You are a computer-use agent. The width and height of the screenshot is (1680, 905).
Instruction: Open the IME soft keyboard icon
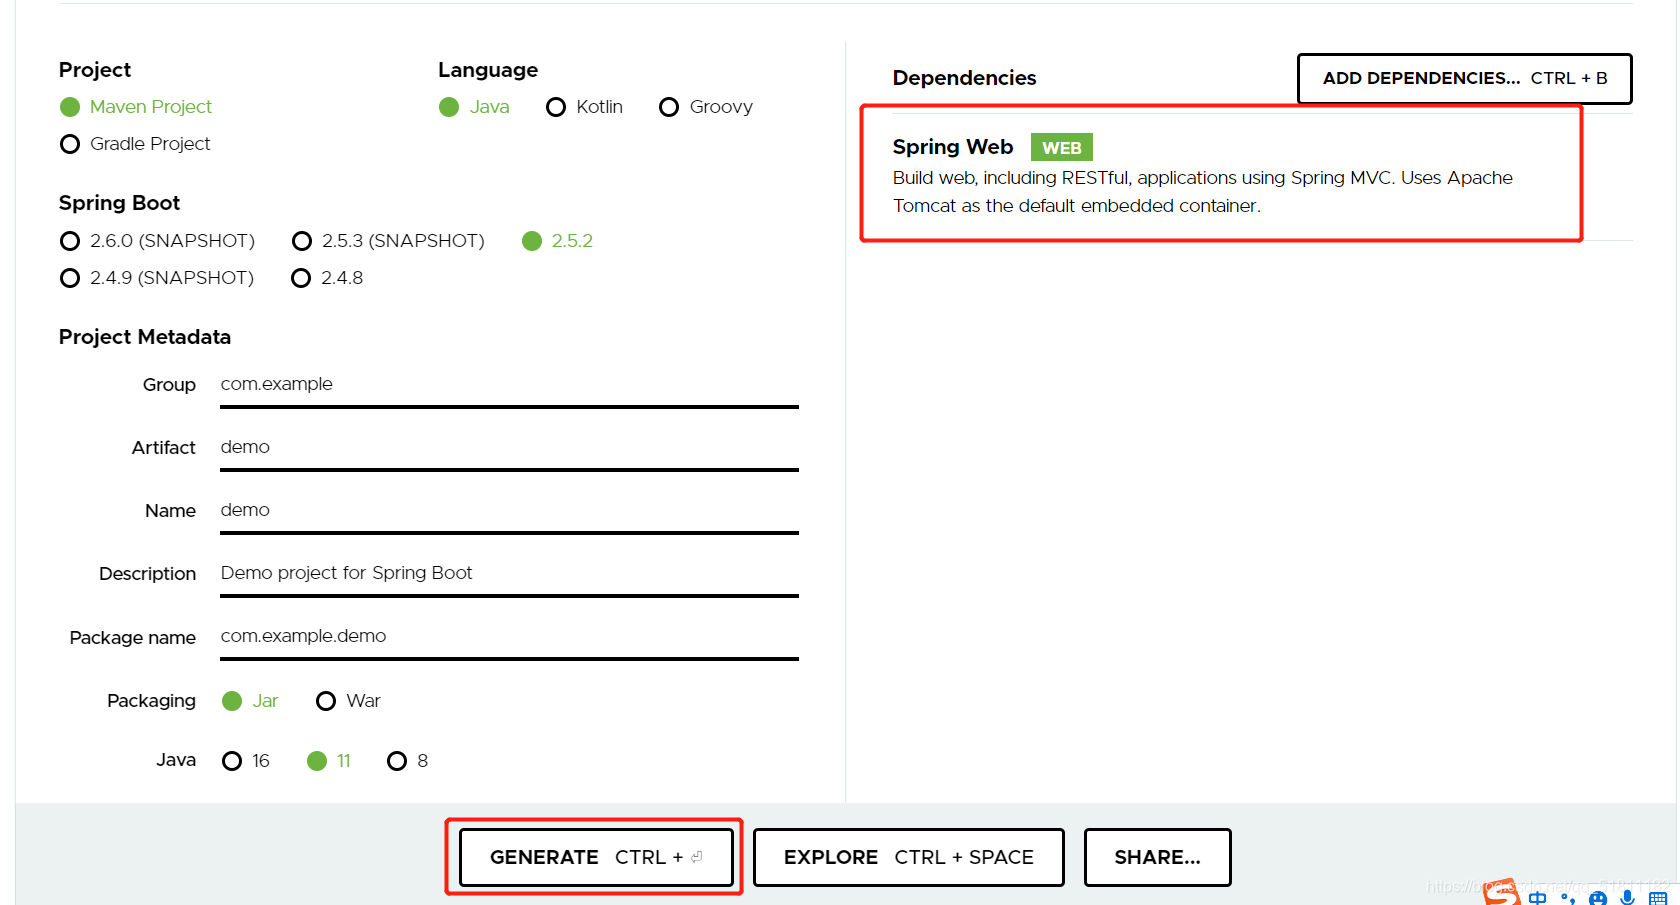(x=1658, y=898)
